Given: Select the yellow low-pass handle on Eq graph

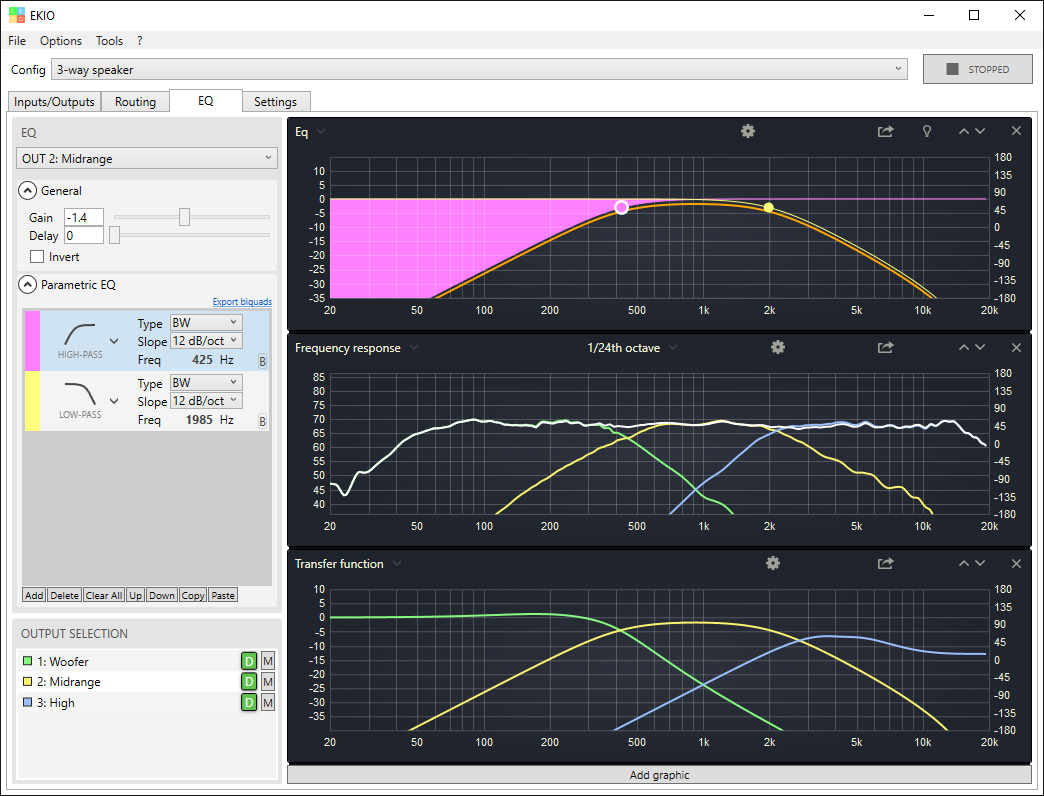Looking at the screenshot, I should tap(768, 208).
